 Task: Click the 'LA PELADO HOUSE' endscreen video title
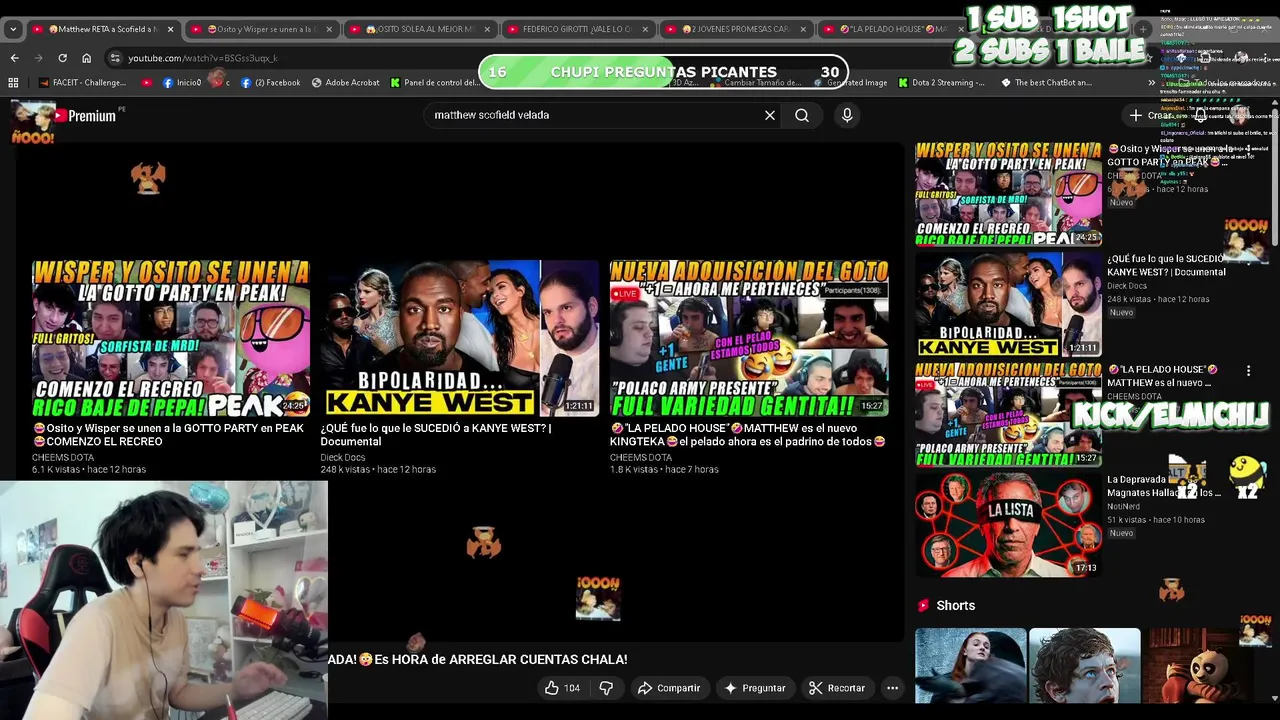pos(748,435)
